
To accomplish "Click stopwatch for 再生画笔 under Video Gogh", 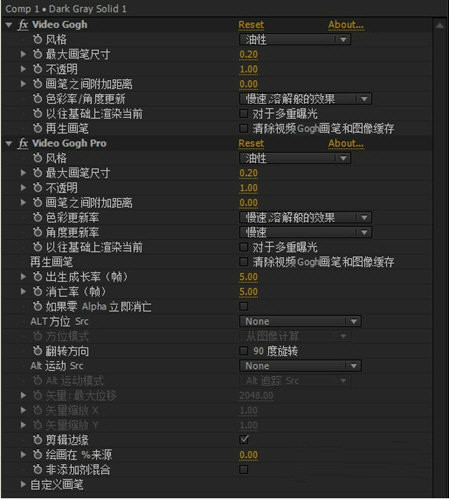I will (x=37, y=128).
